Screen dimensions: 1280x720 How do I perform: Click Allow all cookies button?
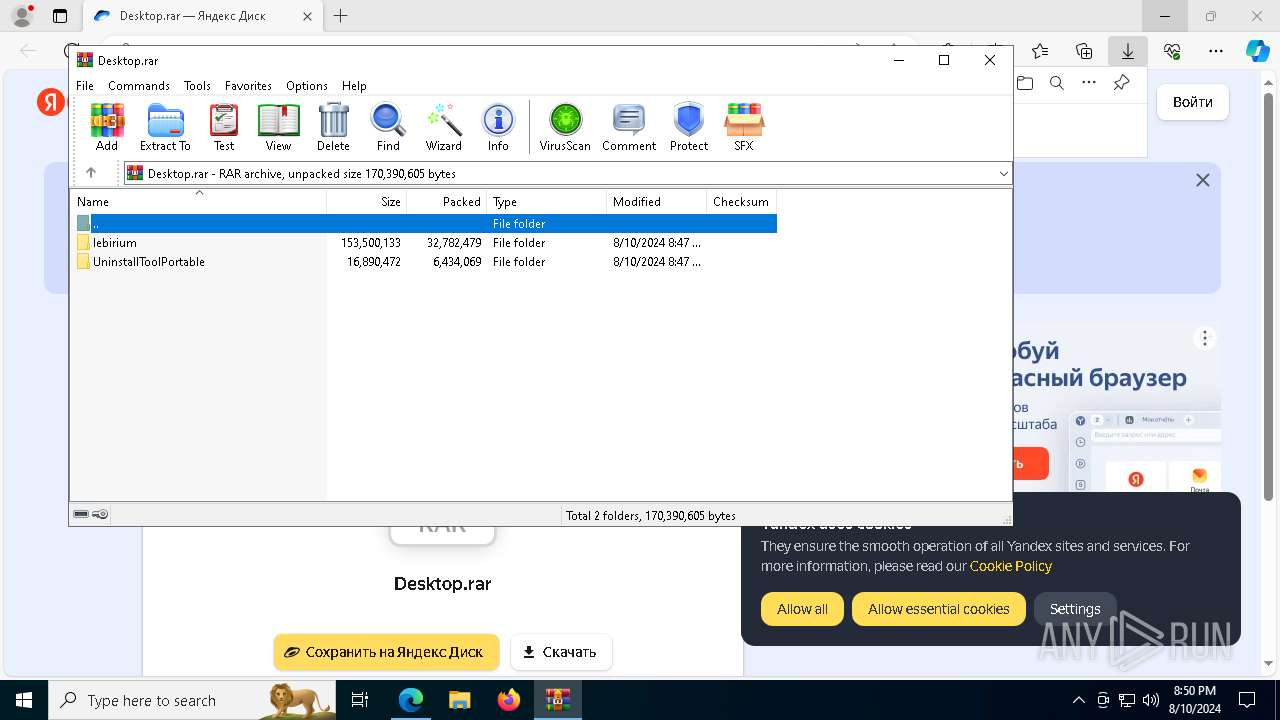[x=802, y=609]
